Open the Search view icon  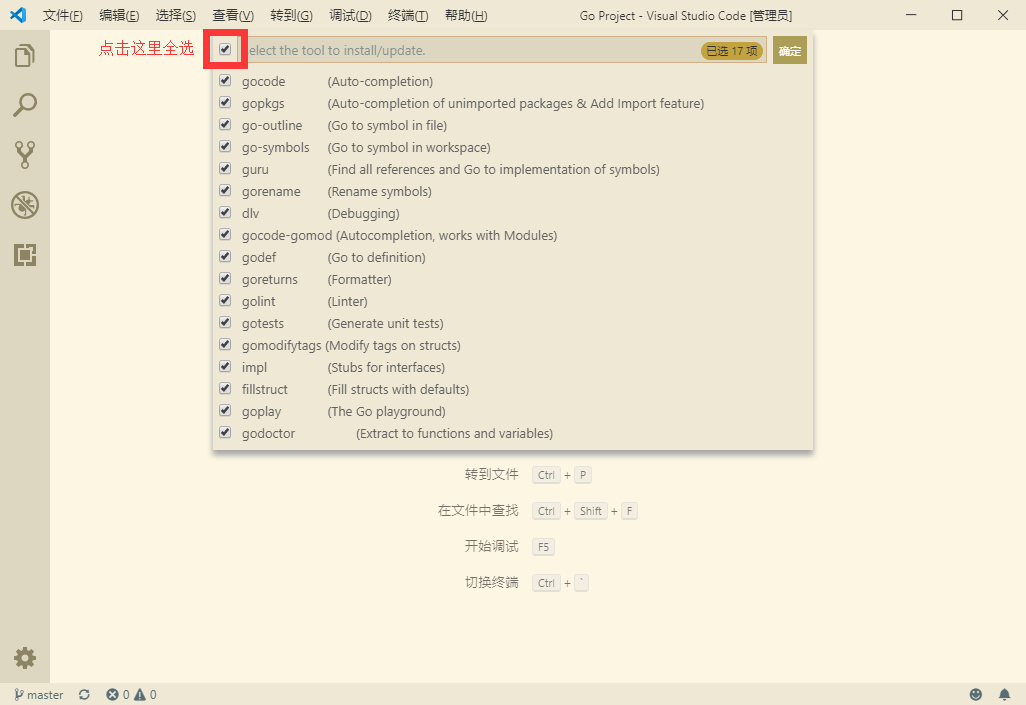(x=25, y=105)
